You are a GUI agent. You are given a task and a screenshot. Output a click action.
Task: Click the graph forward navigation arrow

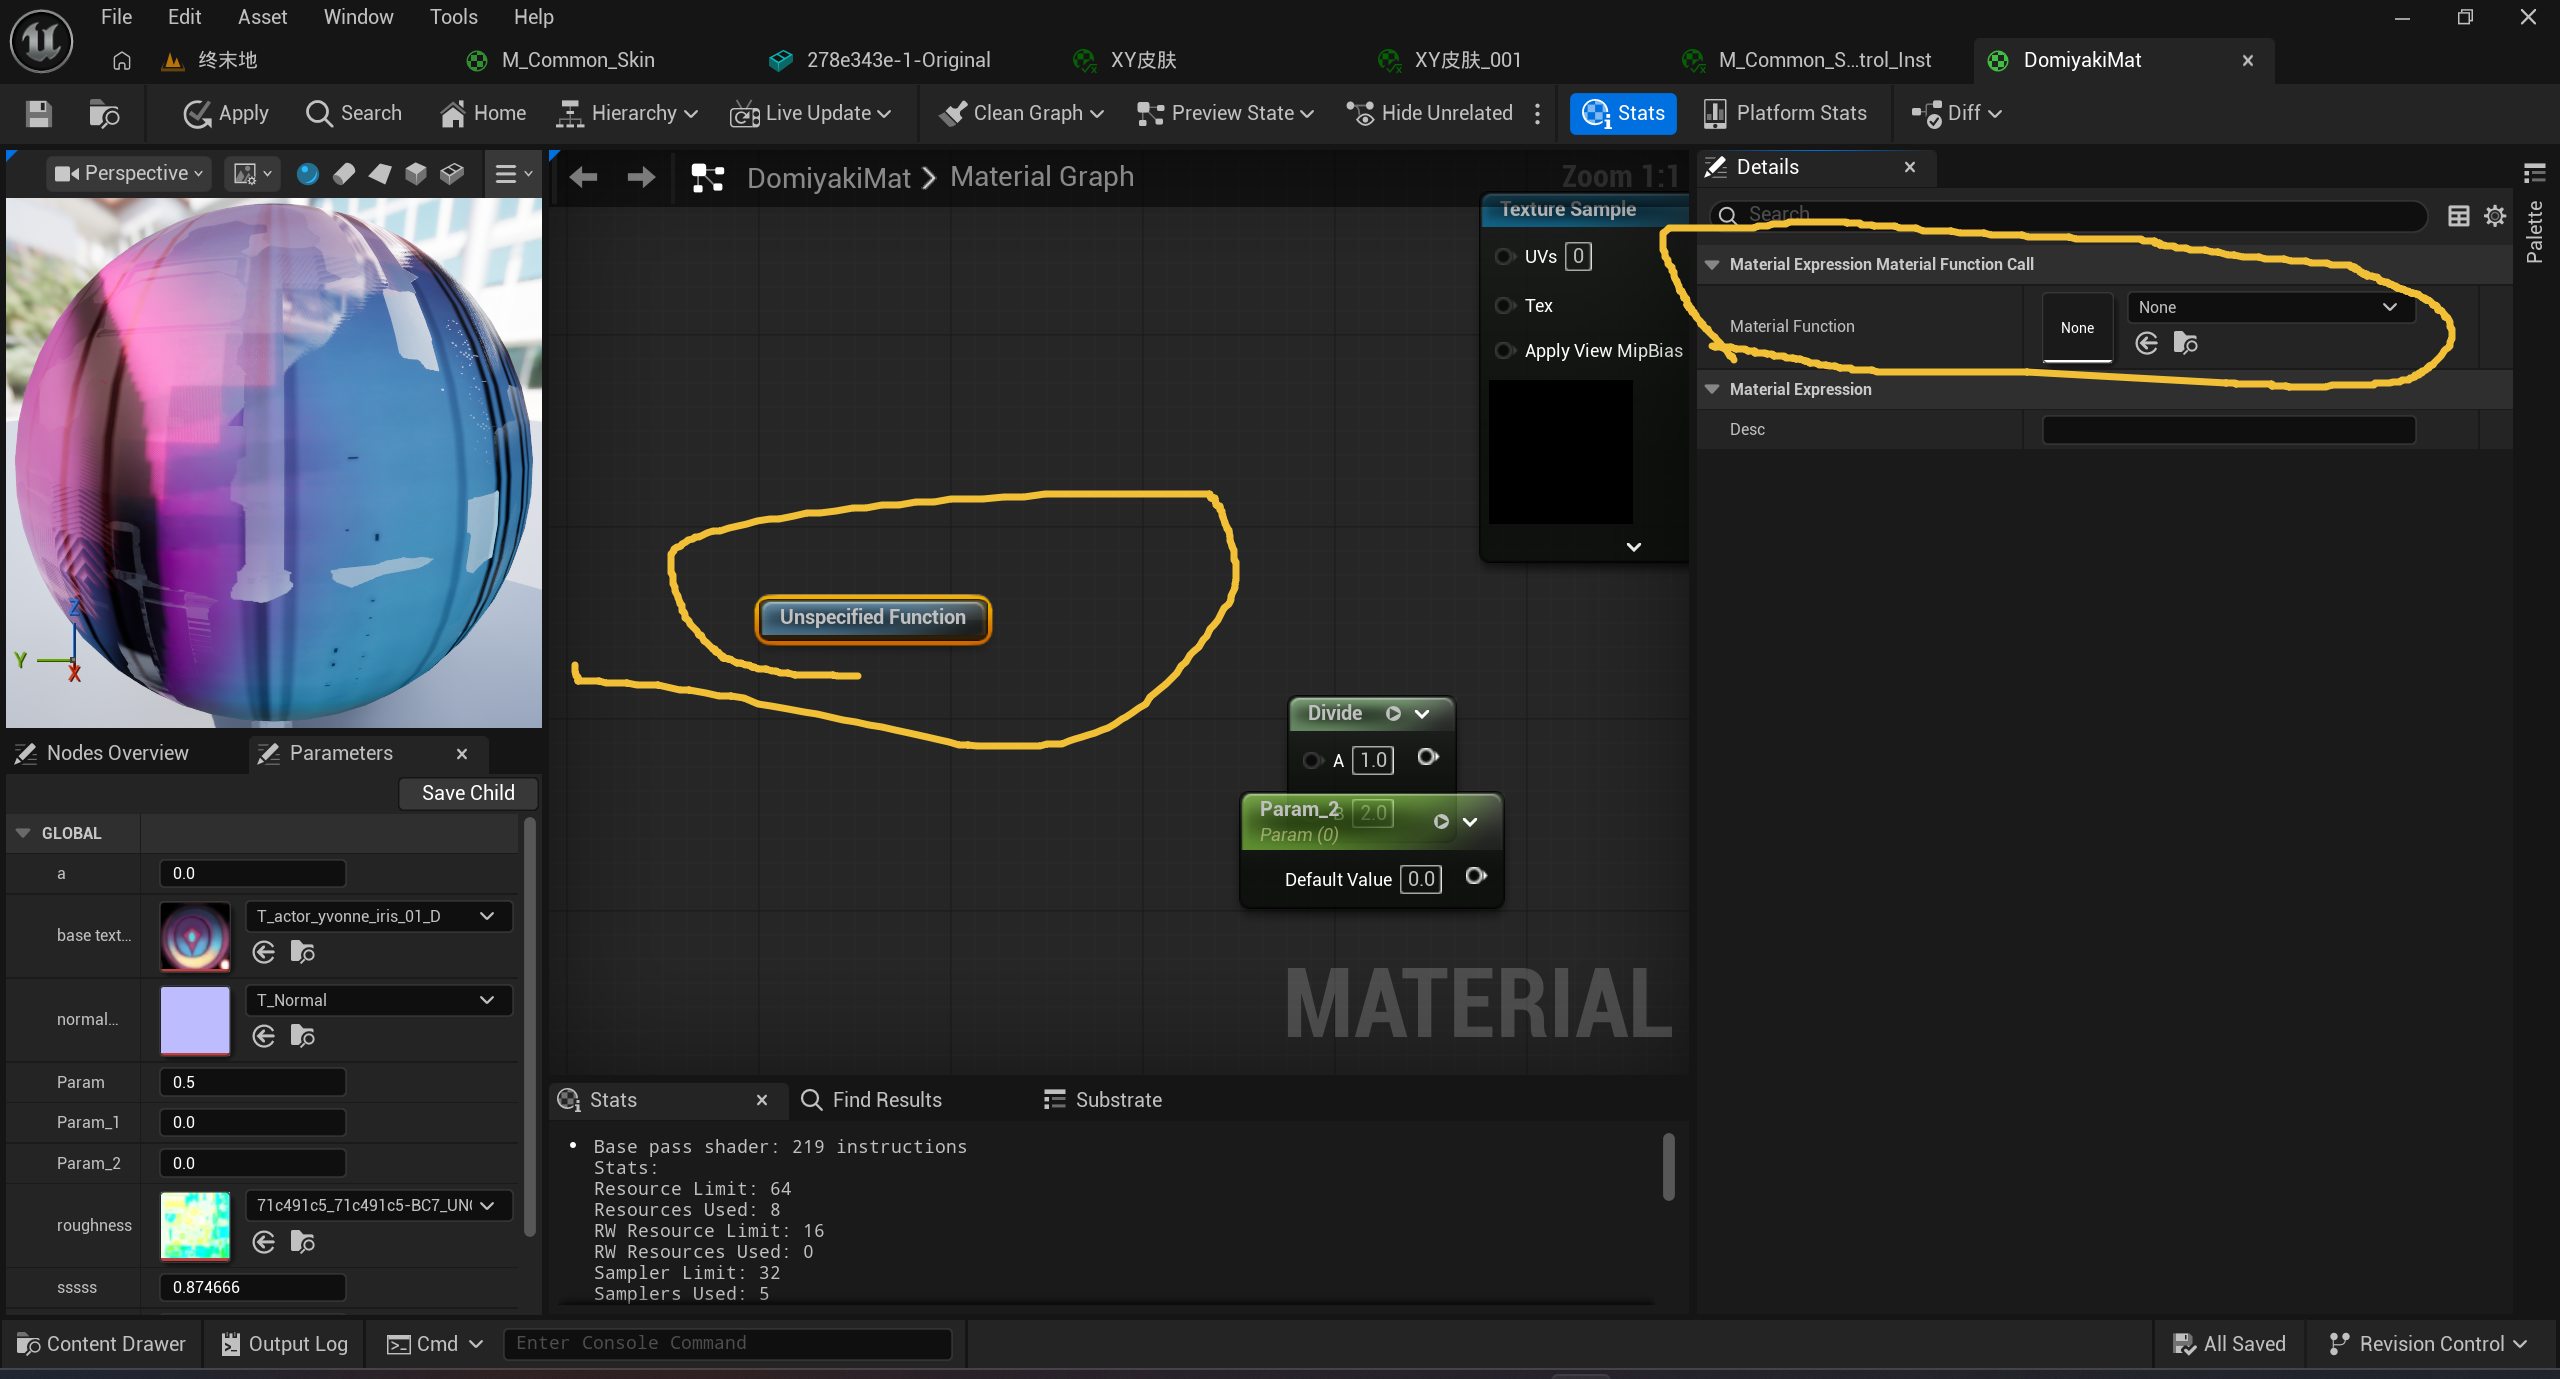click(641, 177)
